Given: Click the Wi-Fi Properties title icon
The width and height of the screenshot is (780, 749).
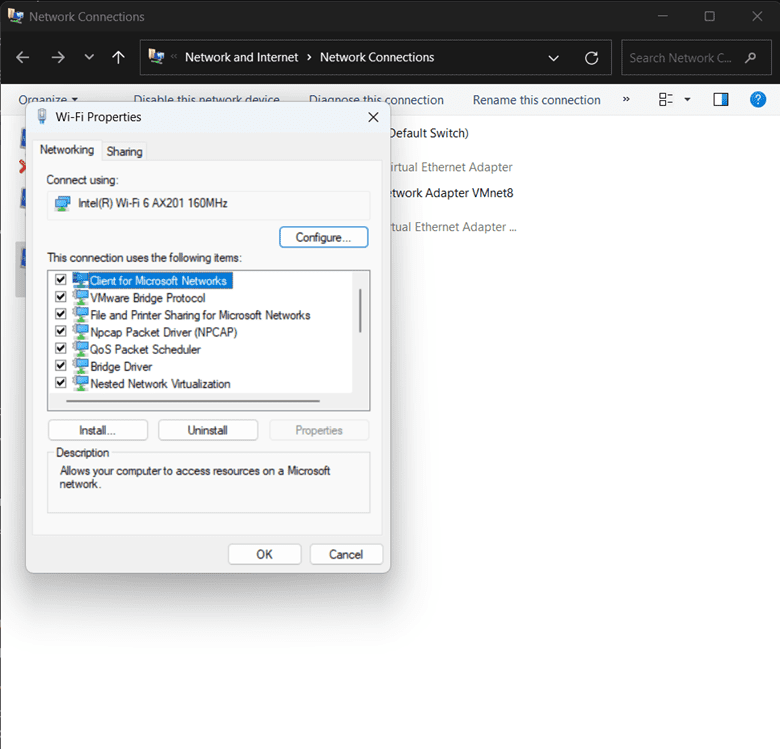Looking at the screenshot, I should [42, 117].
